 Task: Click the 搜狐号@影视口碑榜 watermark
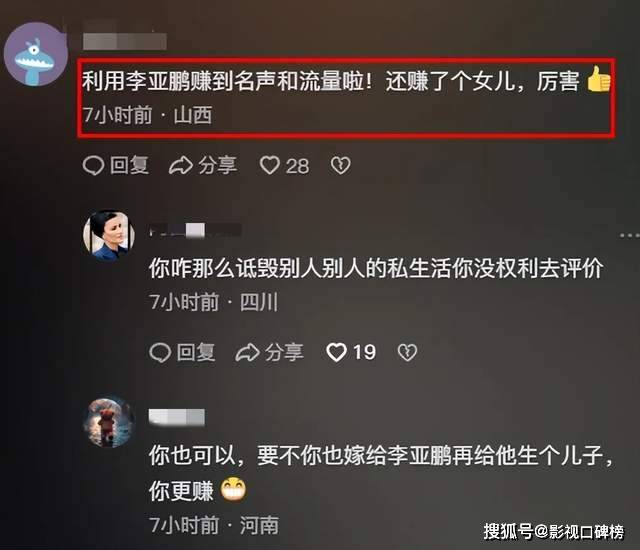pyautogui.click(x=554, y=532)
